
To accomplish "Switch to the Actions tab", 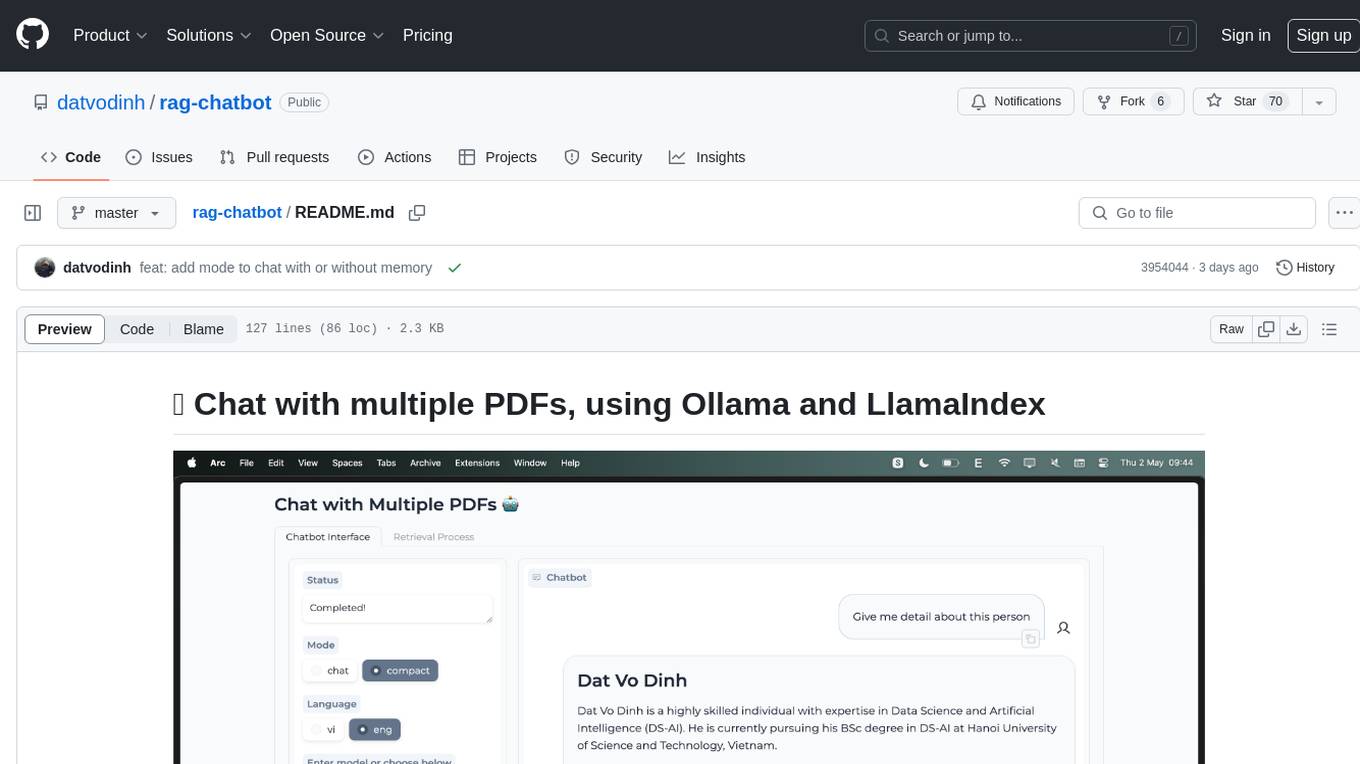I will tap(395, 157).
